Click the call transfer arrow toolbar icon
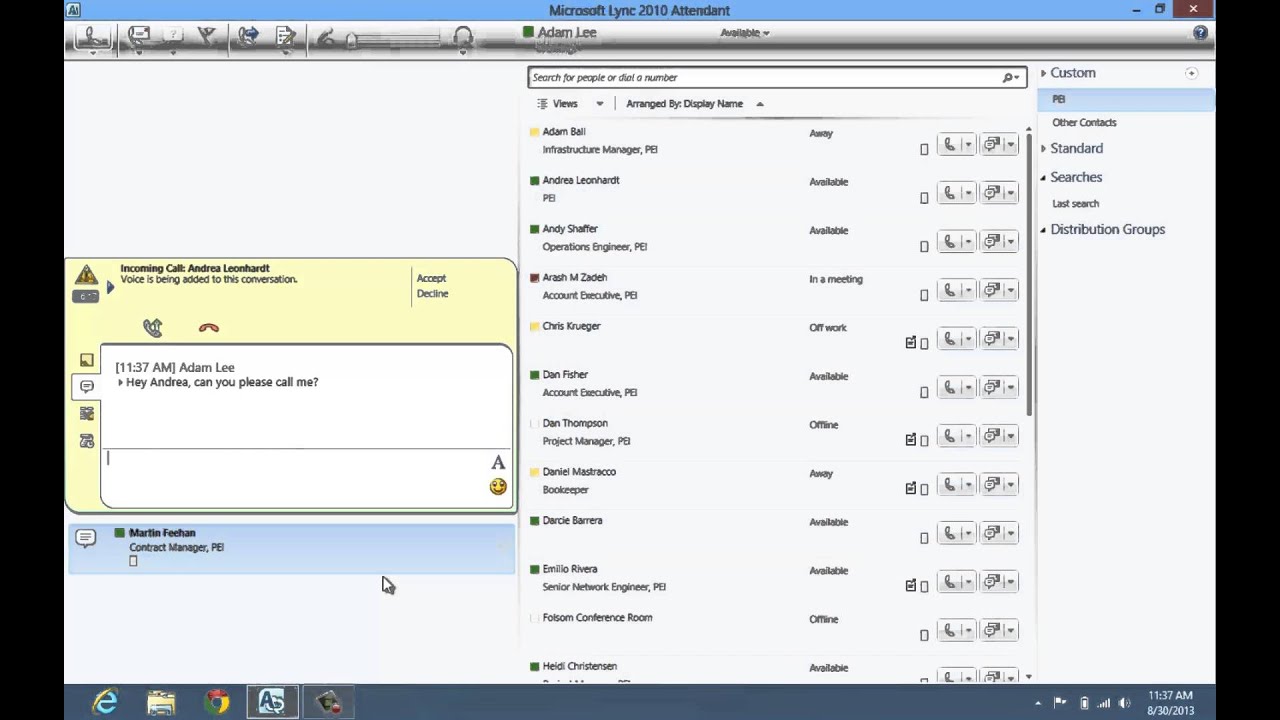The image size is (1280, 720). (246, 37)
